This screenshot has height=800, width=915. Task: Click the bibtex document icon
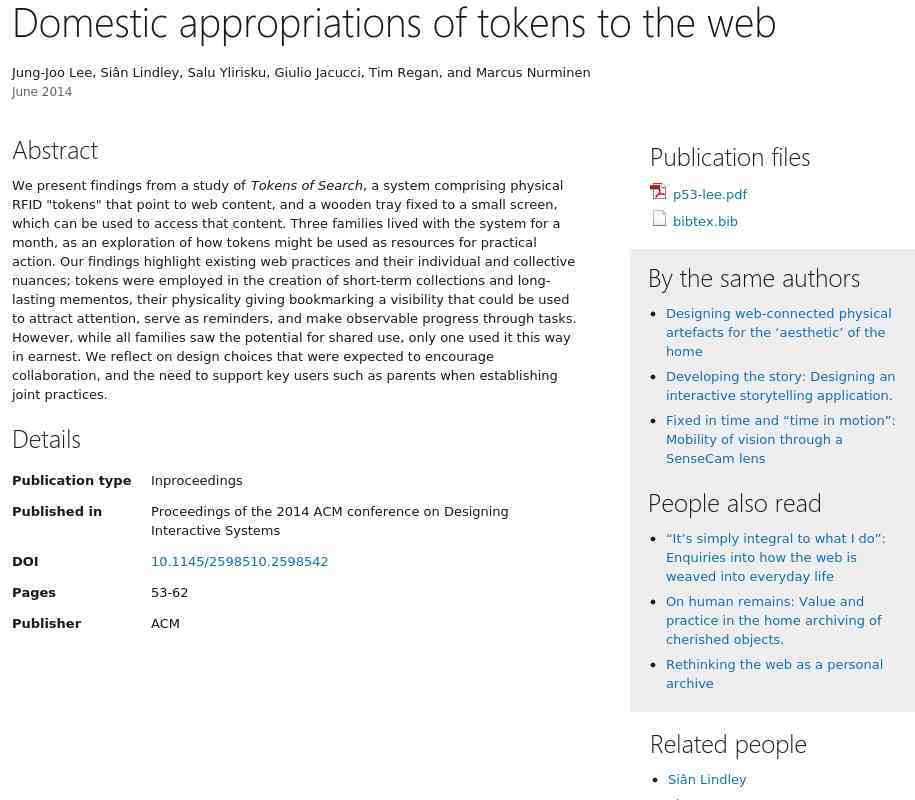click(659, 219)
